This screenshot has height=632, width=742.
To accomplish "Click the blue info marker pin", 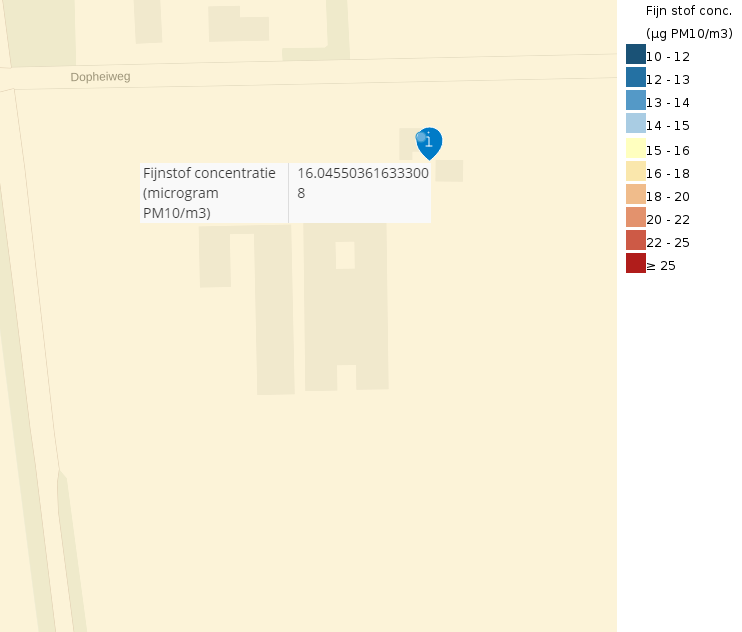I will pos(429,143).
